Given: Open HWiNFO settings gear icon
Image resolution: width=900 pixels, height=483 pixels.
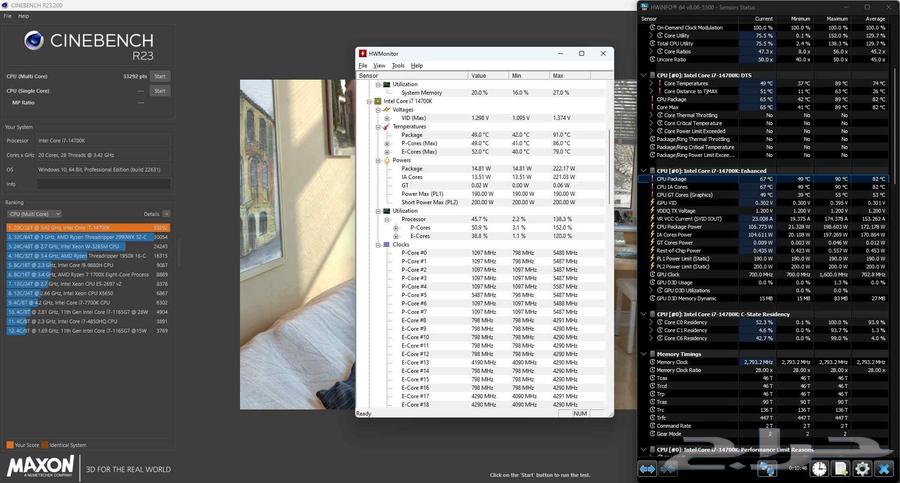Looking at the screenshot, I should 862,469.
